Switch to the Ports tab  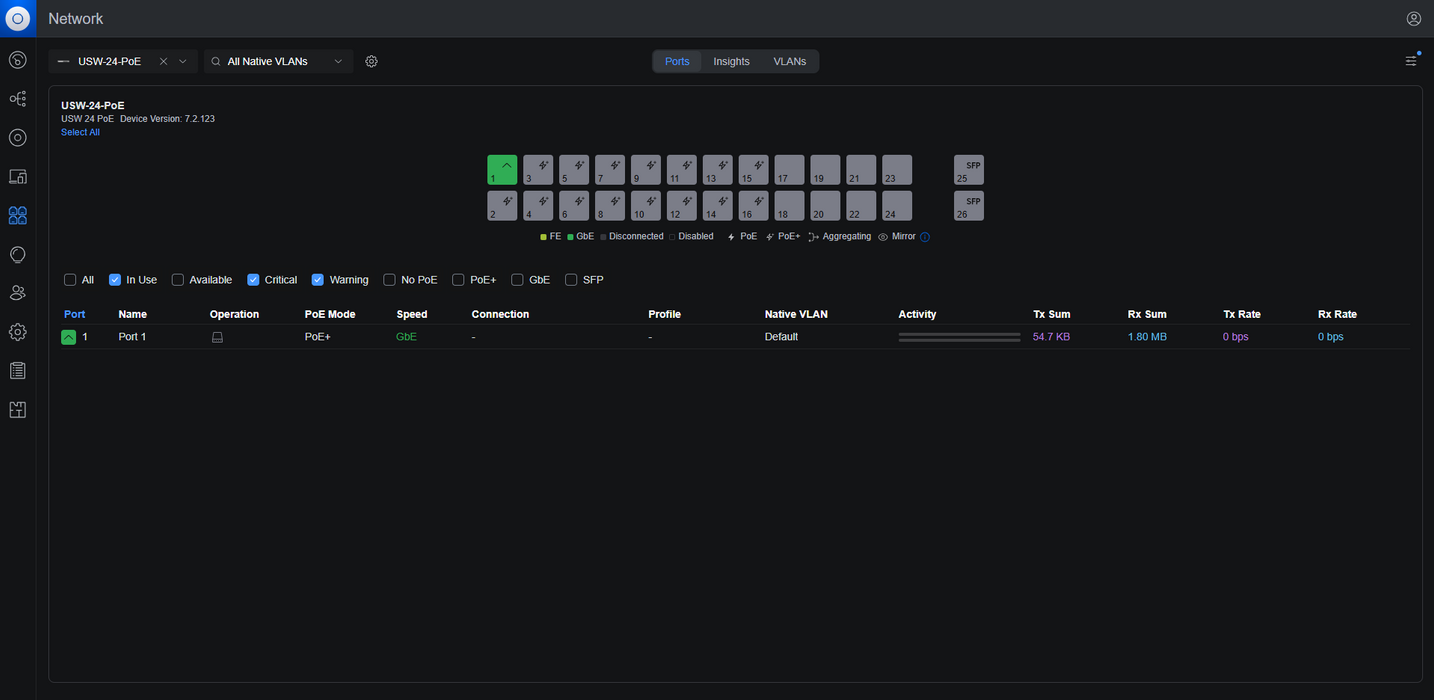coord(677,61)
